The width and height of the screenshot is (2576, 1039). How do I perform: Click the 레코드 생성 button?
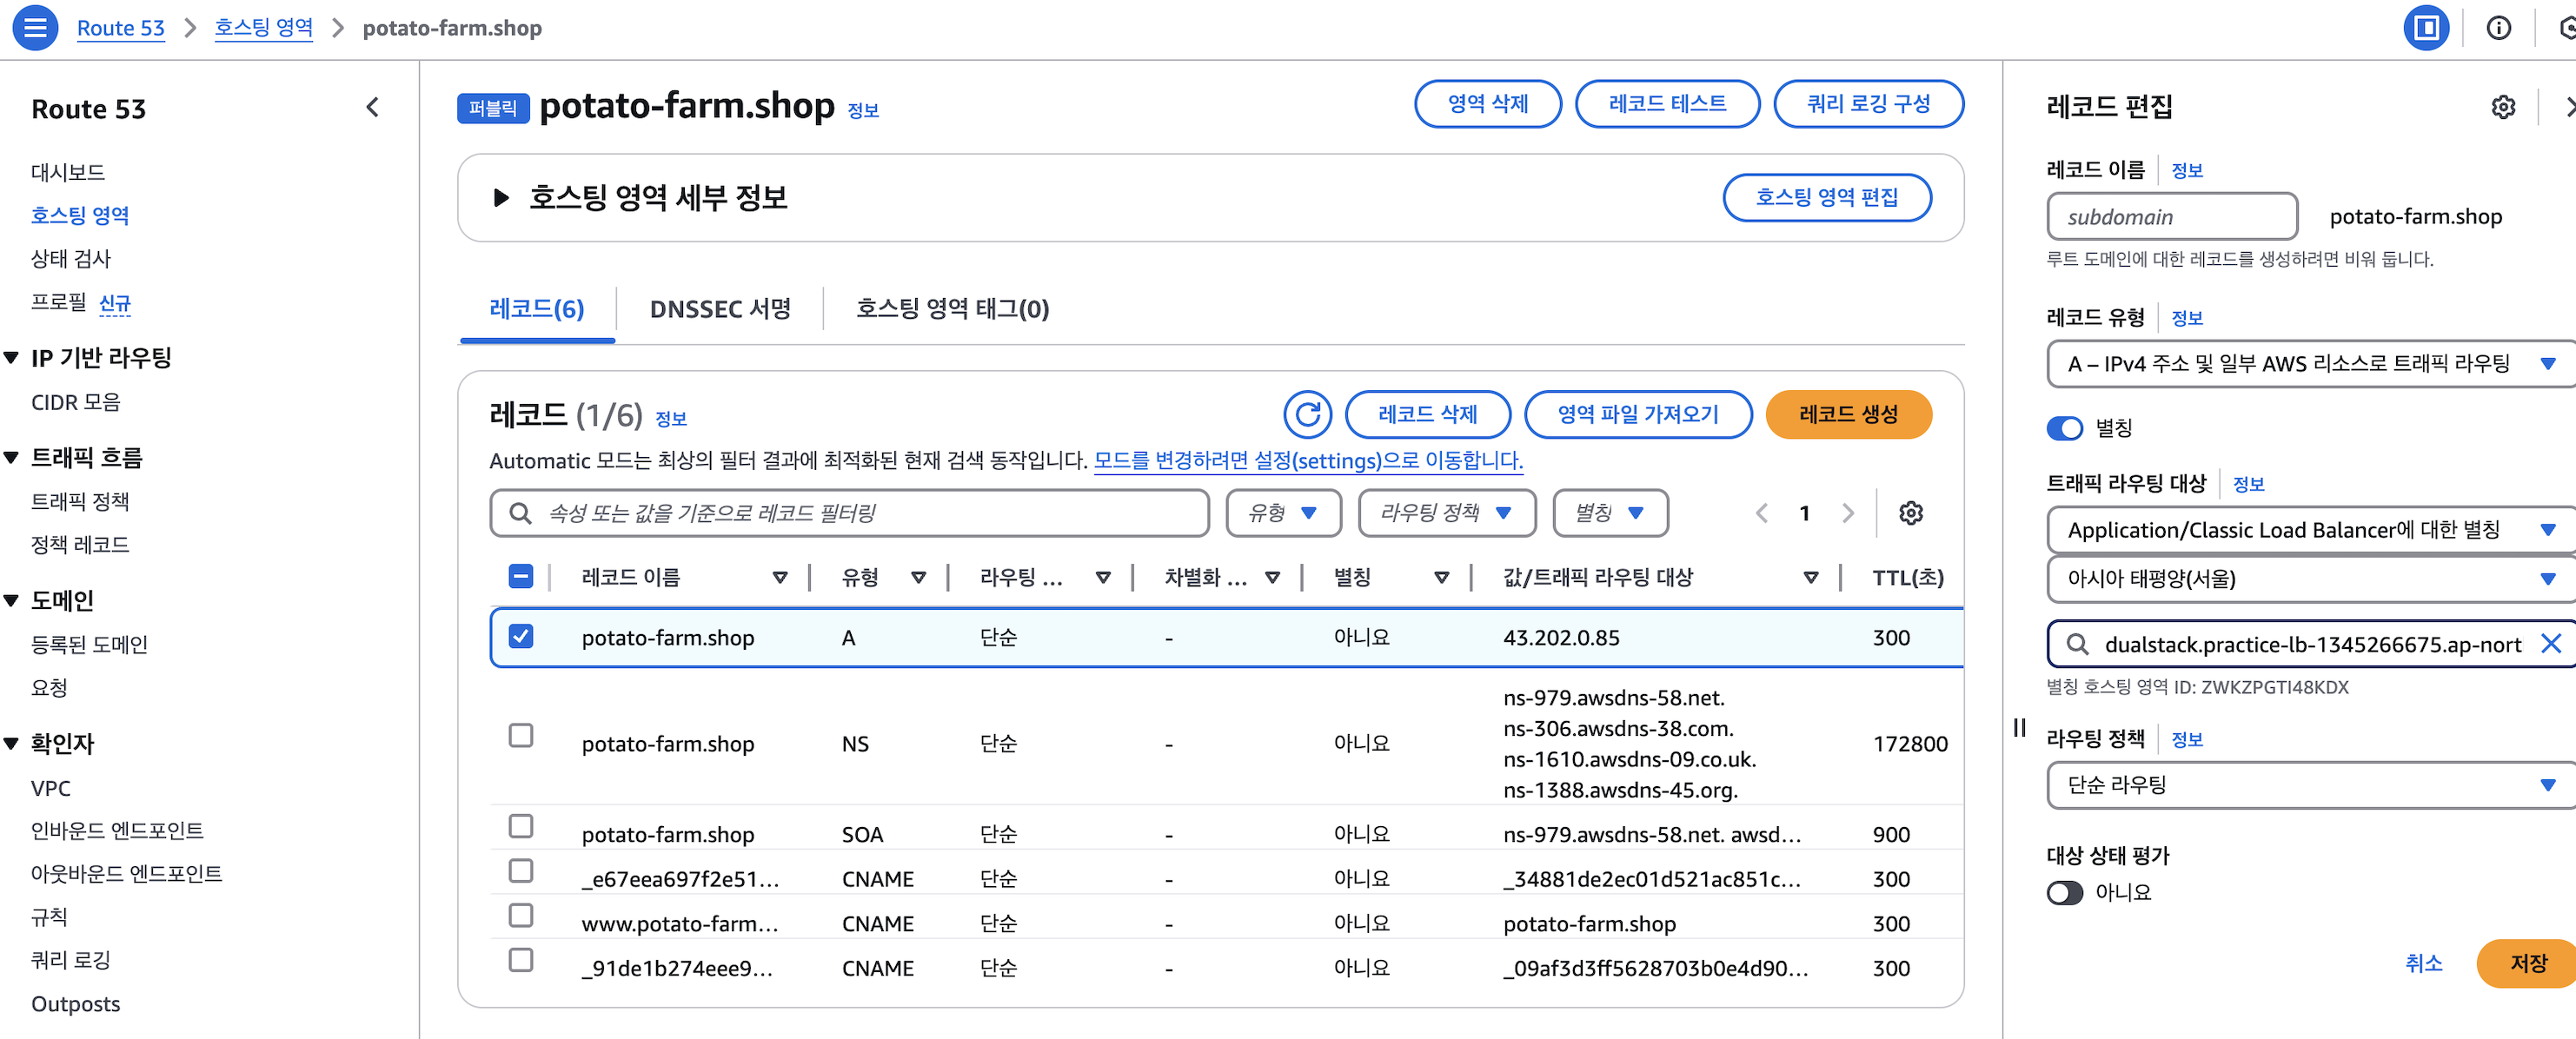coord(1847,414)
